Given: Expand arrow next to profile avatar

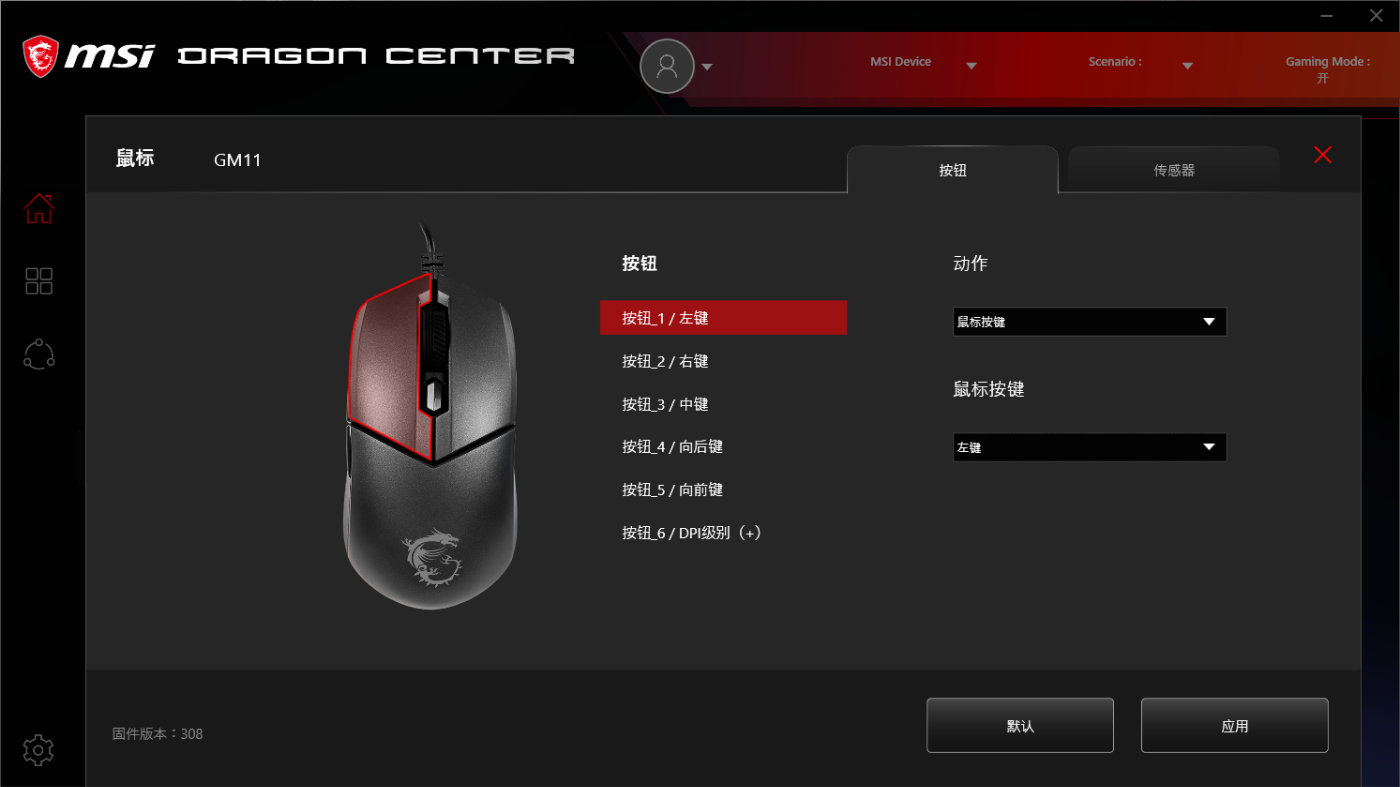Looking at the screenshot, I should coord(707,67).
